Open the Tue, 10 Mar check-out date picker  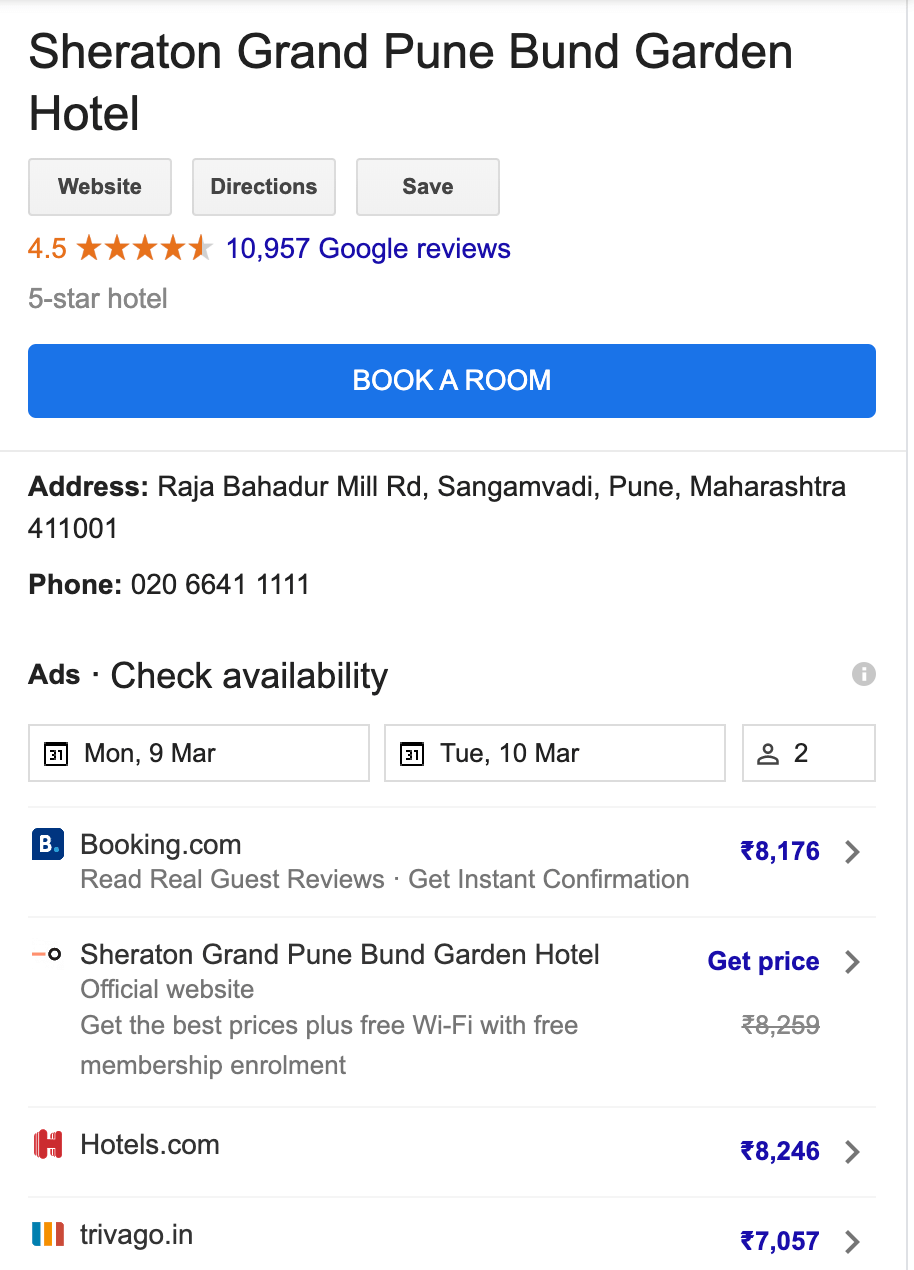point(555,753)
